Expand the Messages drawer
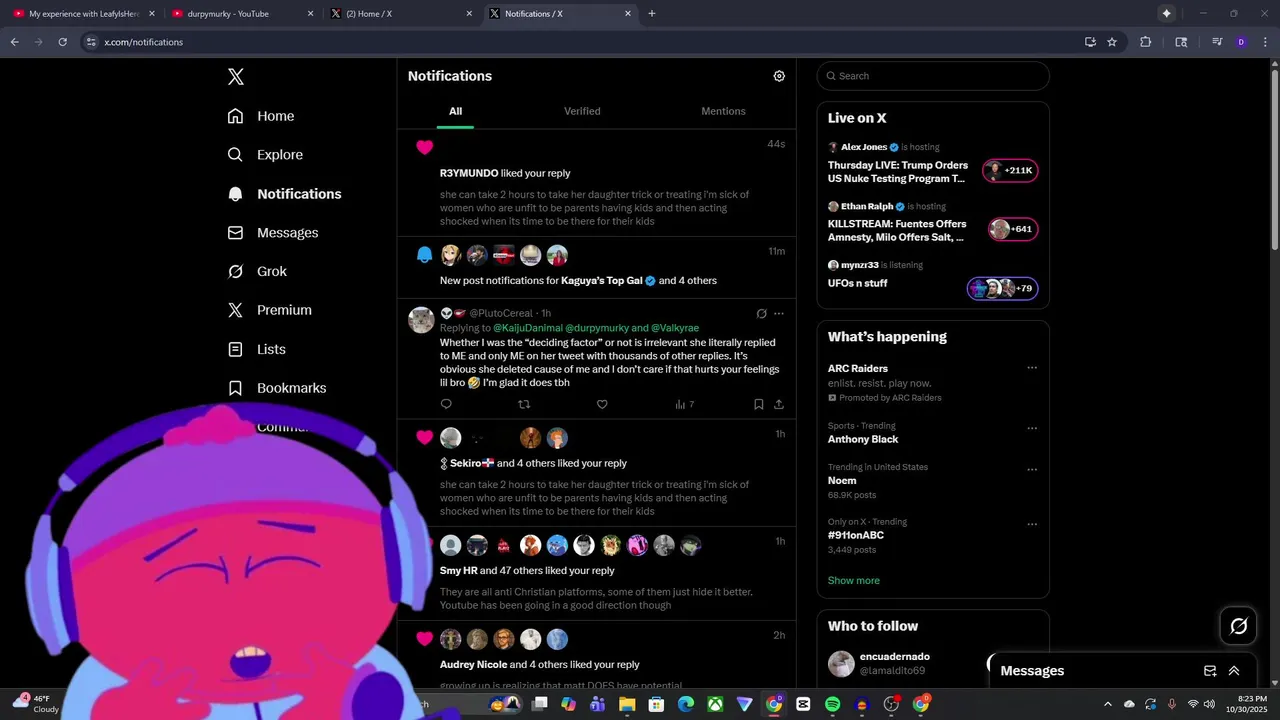 [x=1234, y=671]
